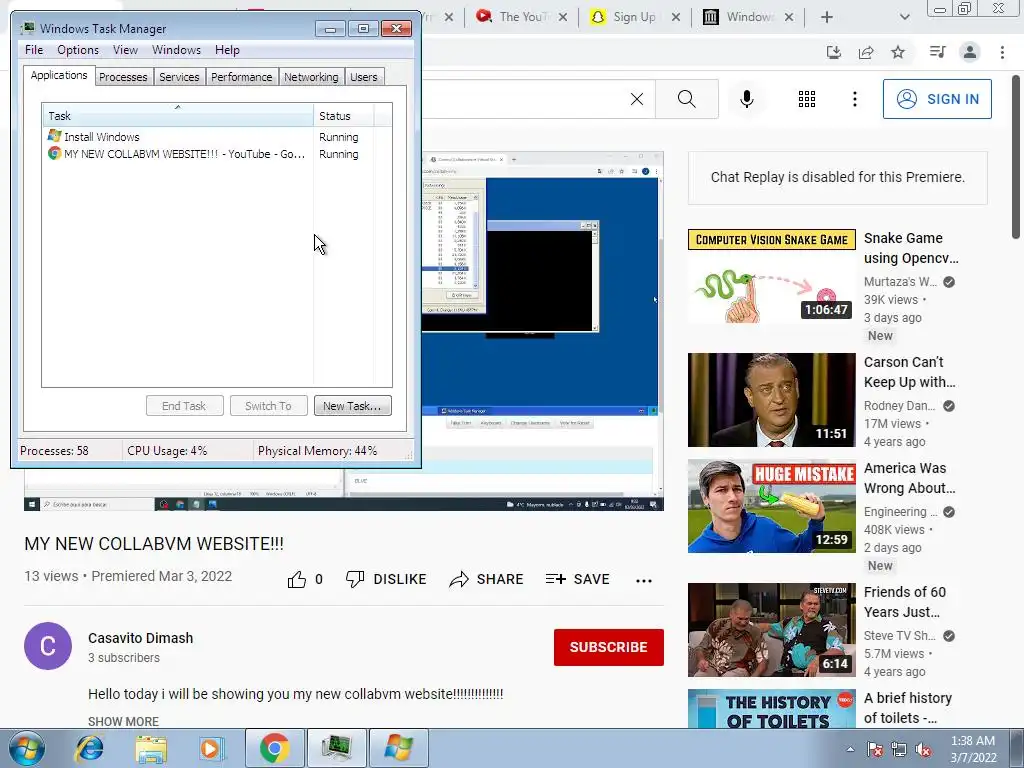Open America Was Wrong About video thumbnail
Image resolution: width=1024 pixels, height=768 pixels.
click(771, 506)
